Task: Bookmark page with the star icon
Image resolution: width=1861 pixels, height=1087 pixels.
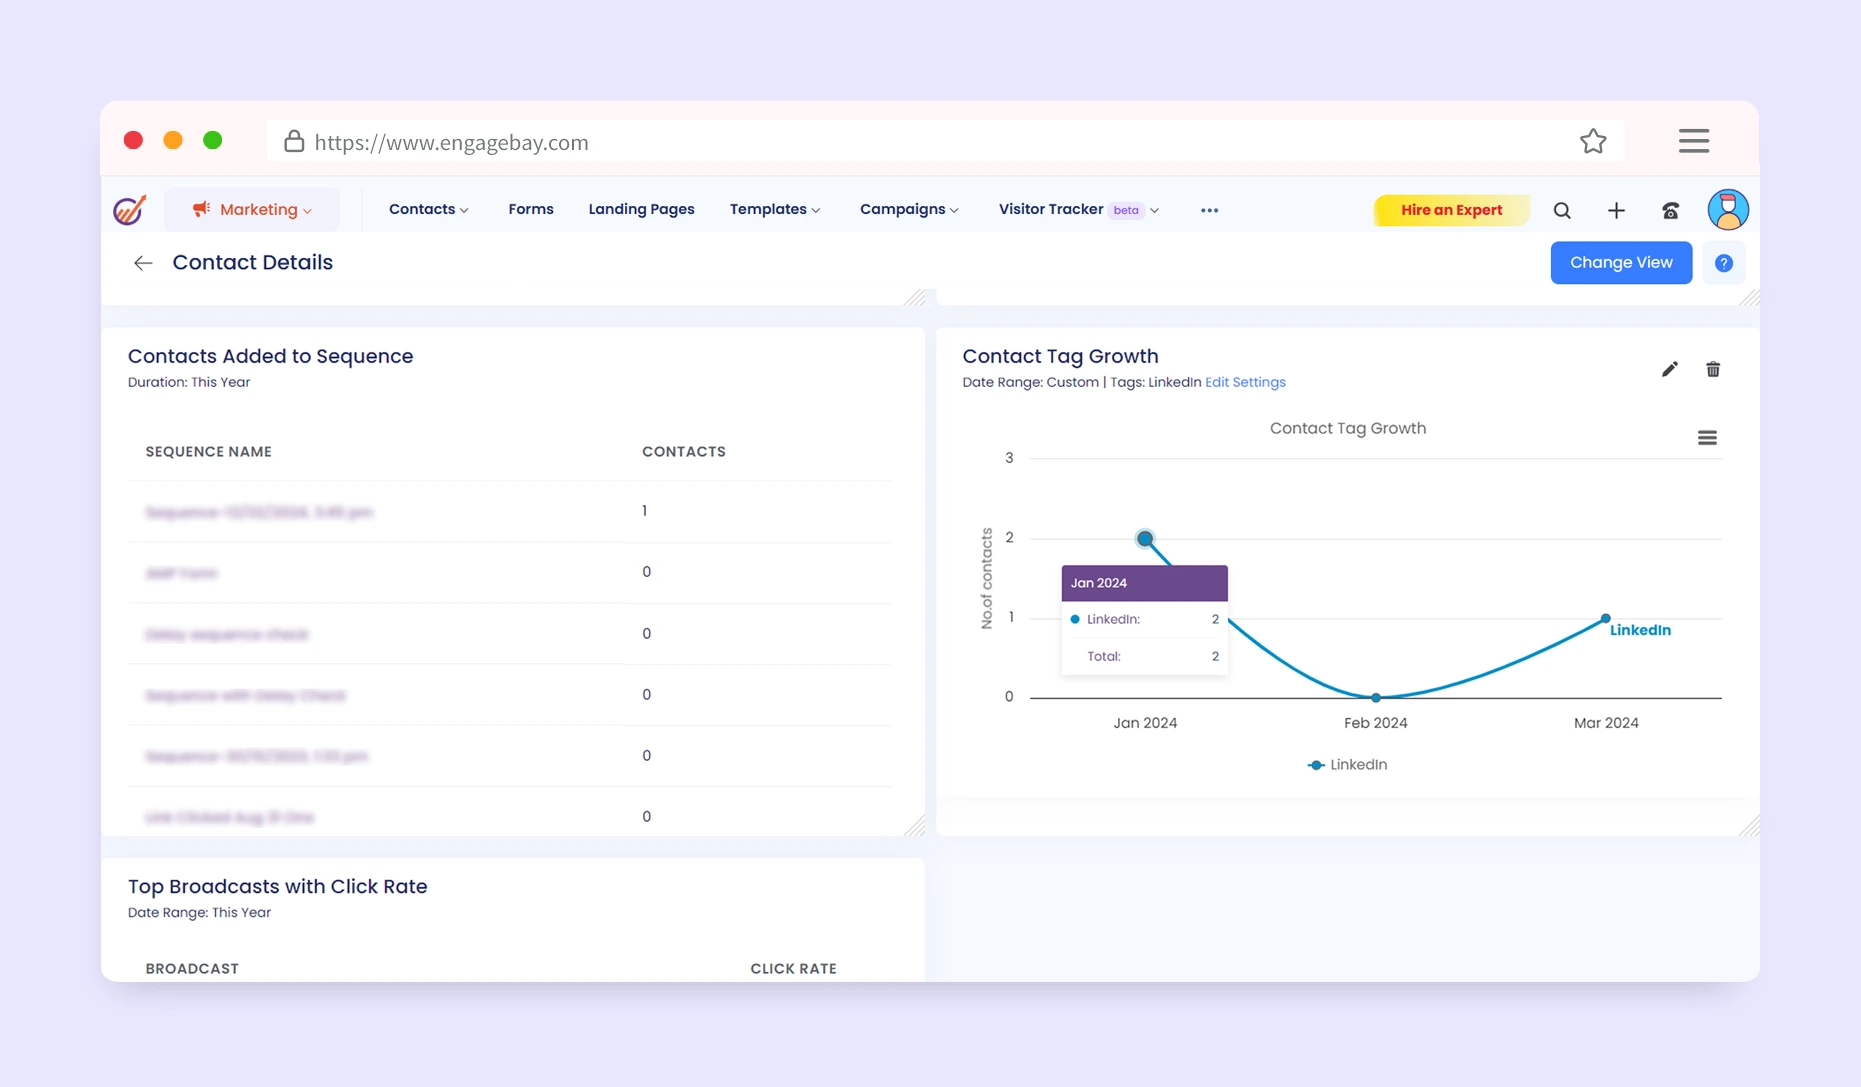Action: [x=1593, y=142]
